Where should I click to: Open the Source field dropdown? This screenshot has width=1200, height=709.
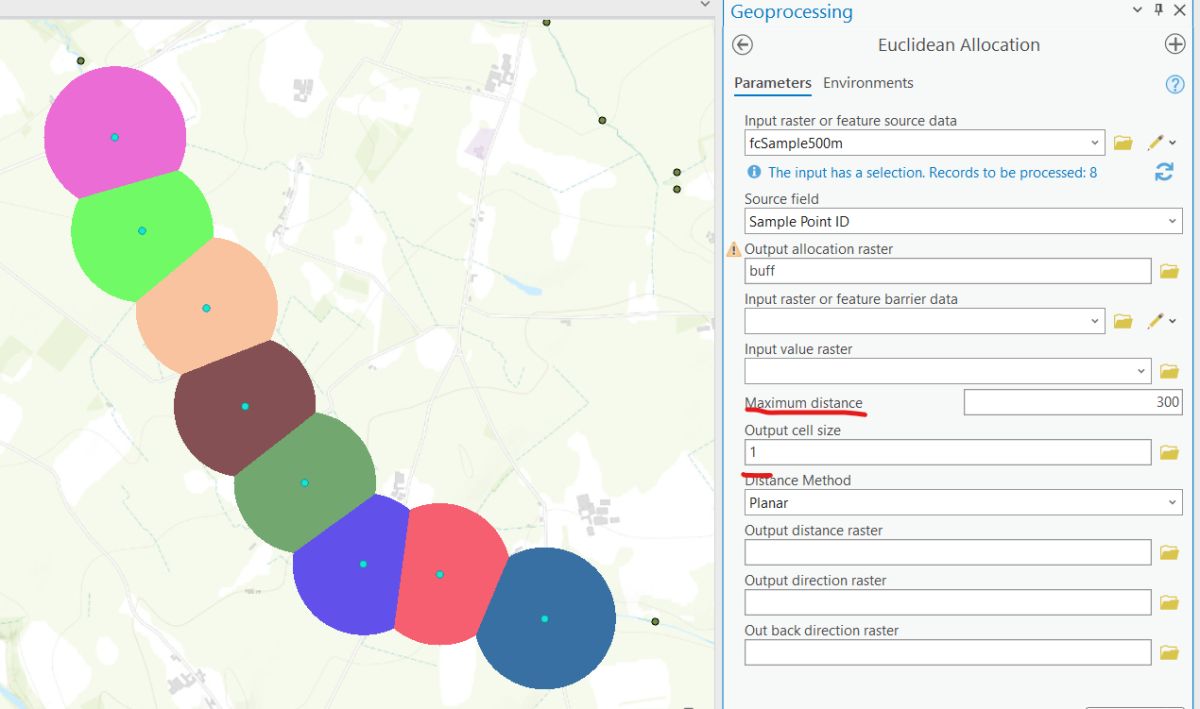tap(1172, 221)
